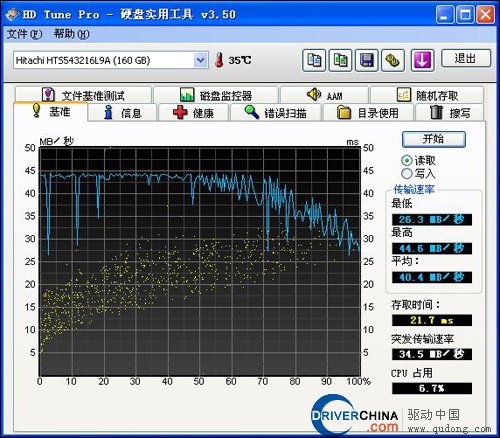Viewport: 500px width, 438px height.
Task: Click the save floppy disk icon
Action: 367,60
